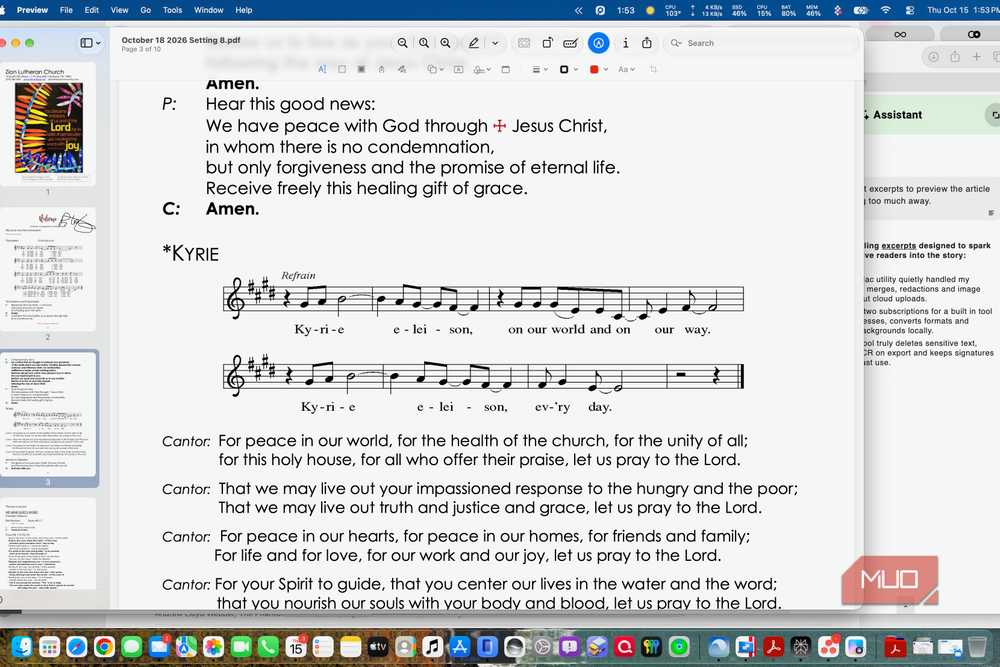The width and height of the screenshot is (1000, 667).
Task: Click the Wi-Fi status icon in menu bar
Action: pyautogui.click(x=885, y=10)
